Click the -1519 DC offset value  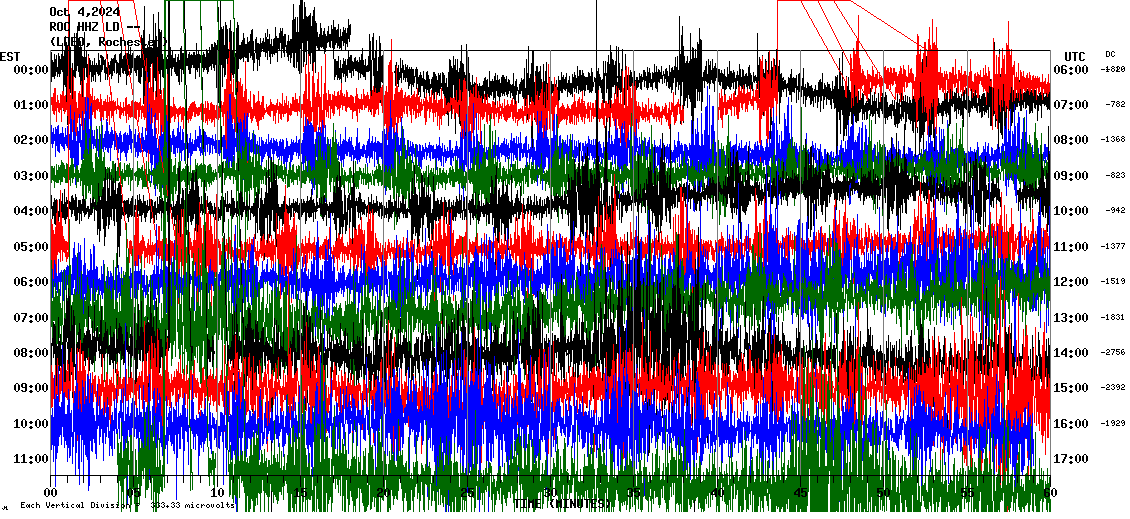pyautogui.click(x=1114, y=282)
